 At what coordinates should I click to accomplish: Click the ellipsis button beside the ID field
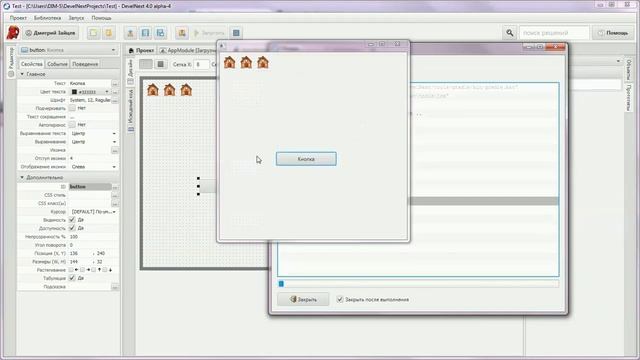tap(115, 187)
